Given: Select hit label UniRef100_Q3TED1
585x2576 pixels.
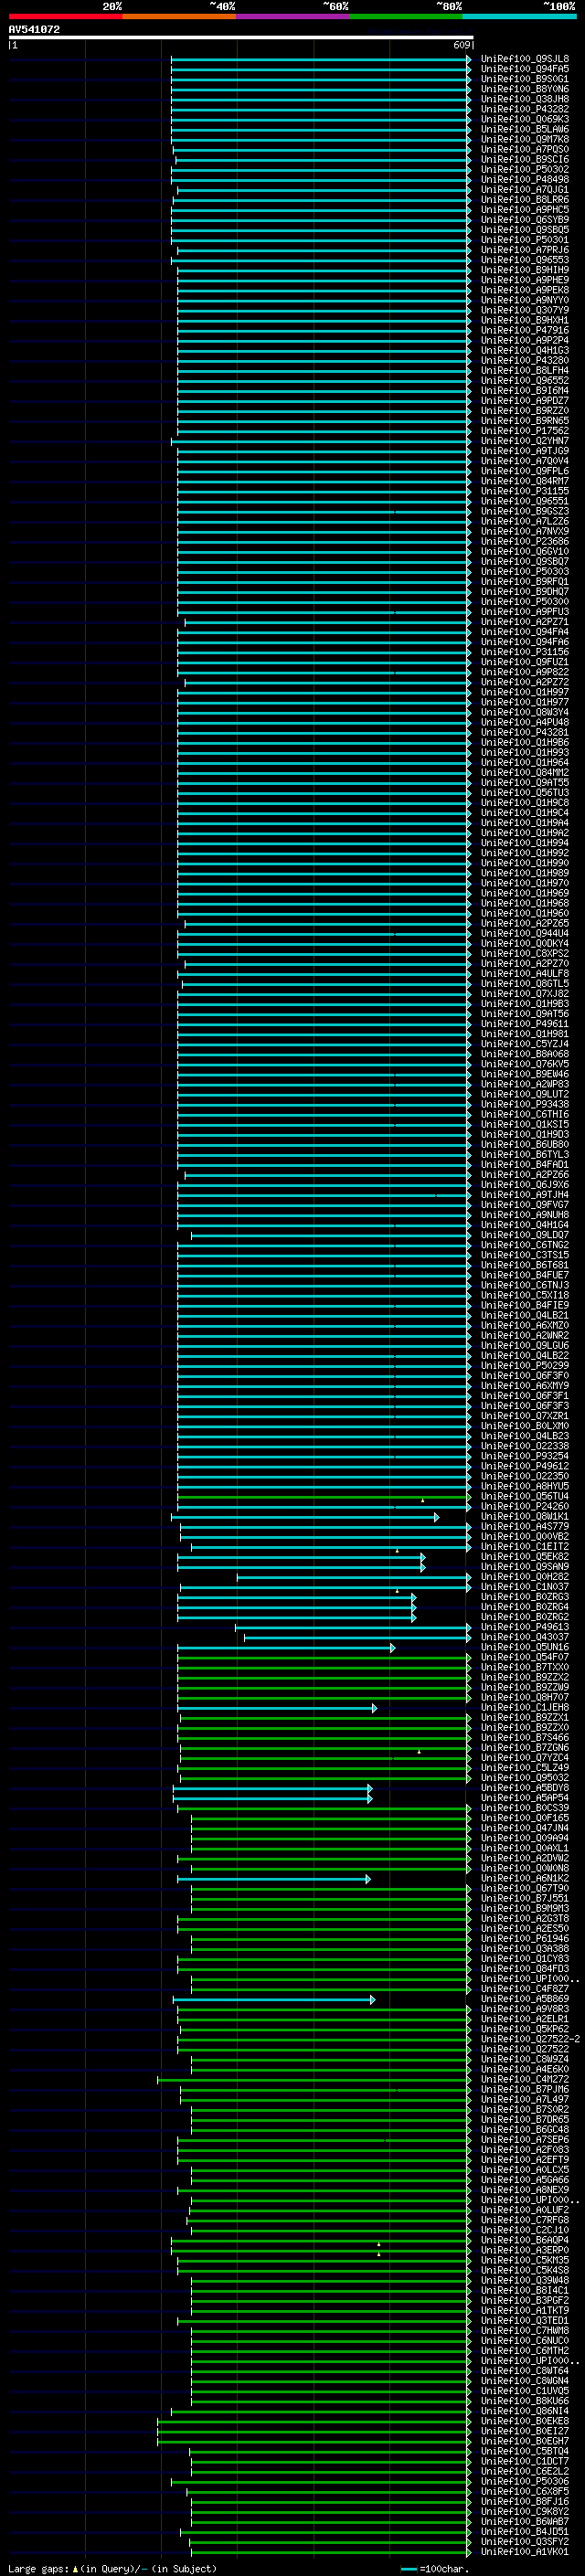Looking at the screenshot, I should coord(524,2321).
